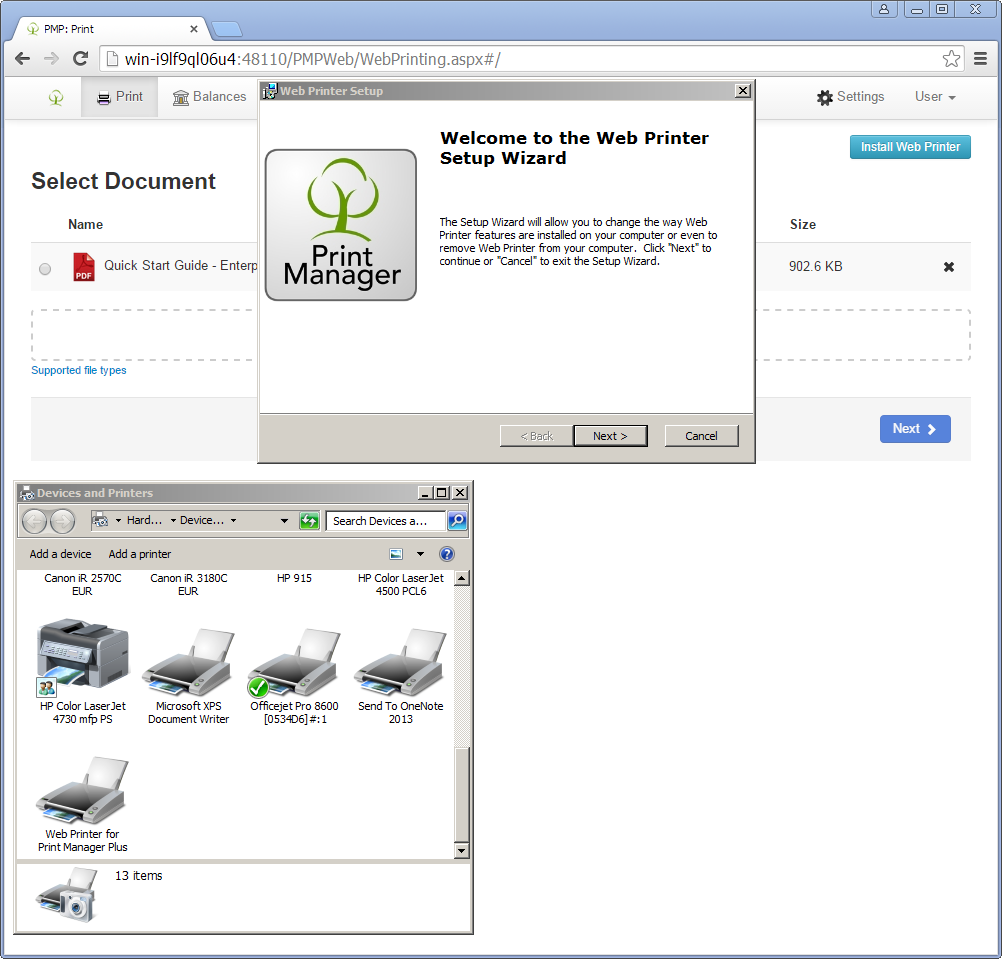The image size is (1002, 959).
Task: Click the devices icon in address breadcrumb
Action: point(100,521)
